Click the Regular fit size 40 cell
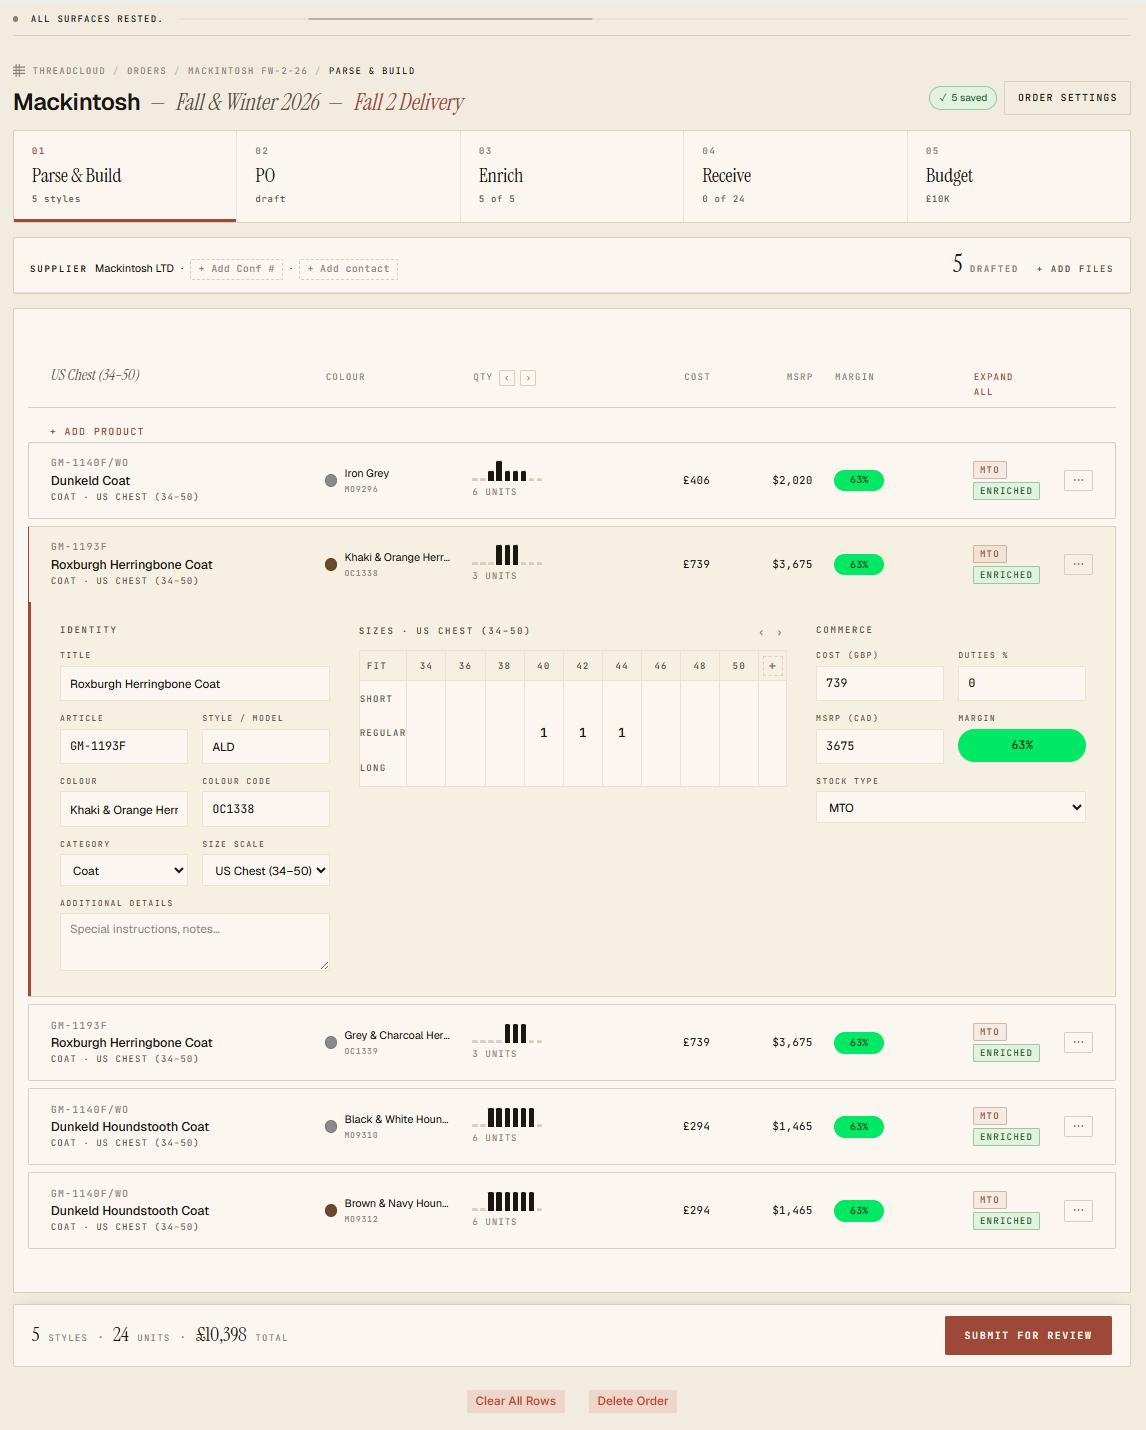Viewport: 1146px width, 1430px height. pyautogui.click(x=544, y=733)
